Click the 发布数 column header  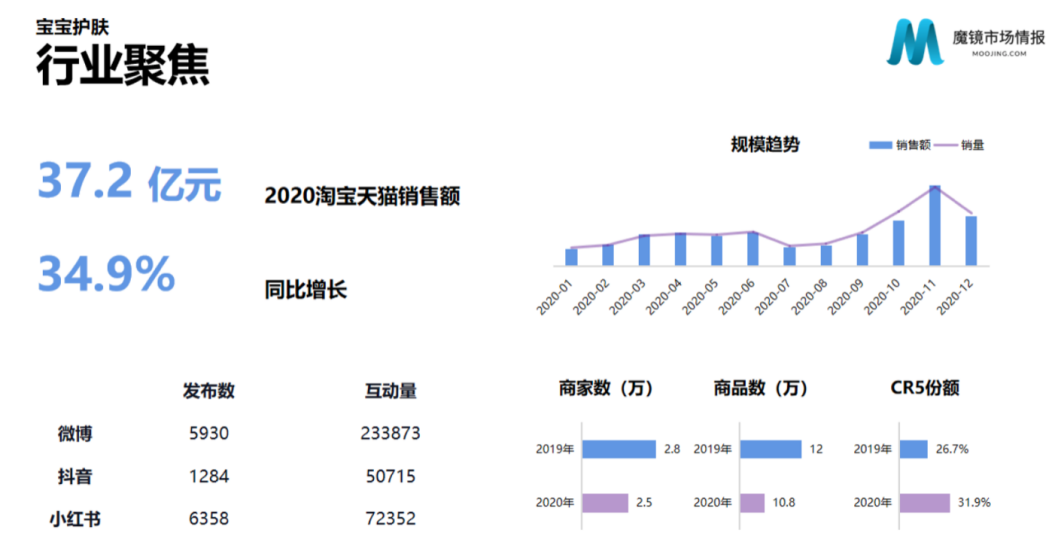point(208,391)
